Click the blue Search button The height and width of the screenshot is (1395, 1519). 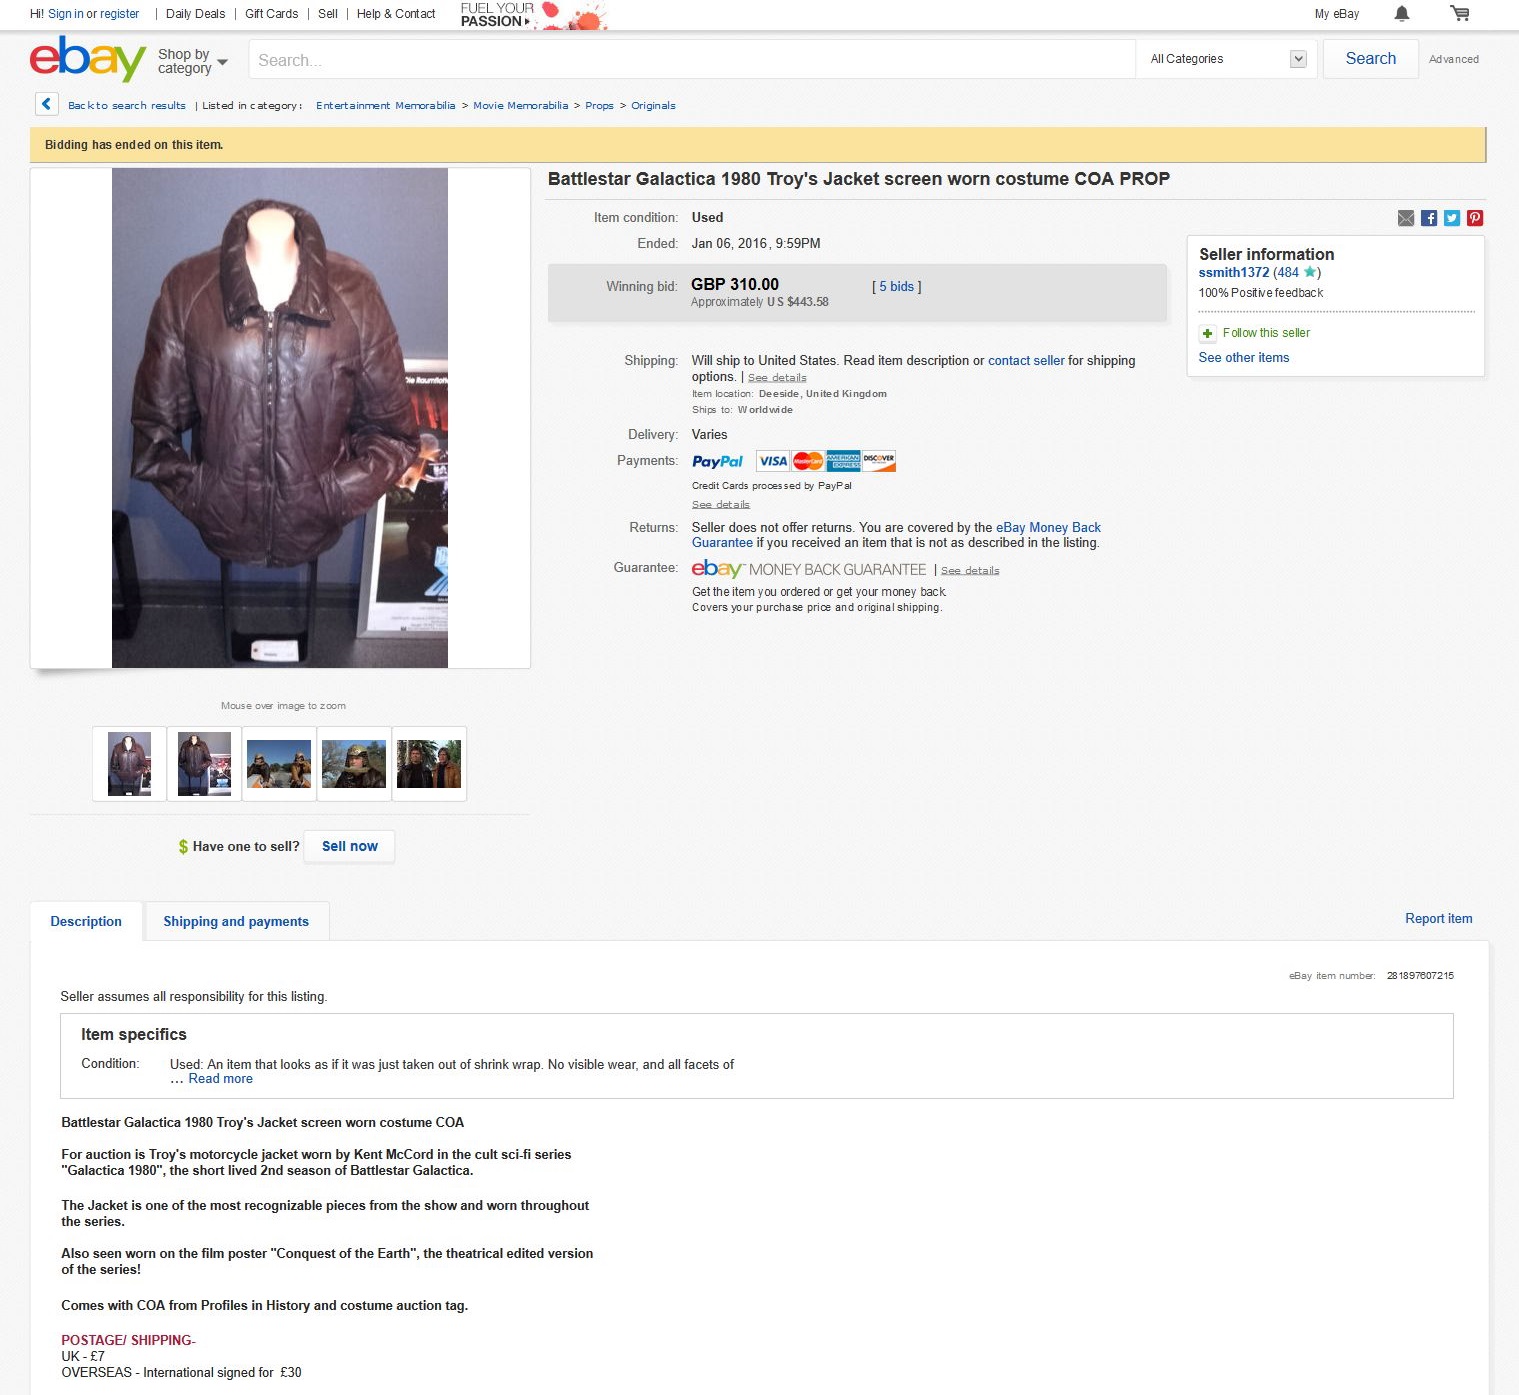pos(1370,59)
